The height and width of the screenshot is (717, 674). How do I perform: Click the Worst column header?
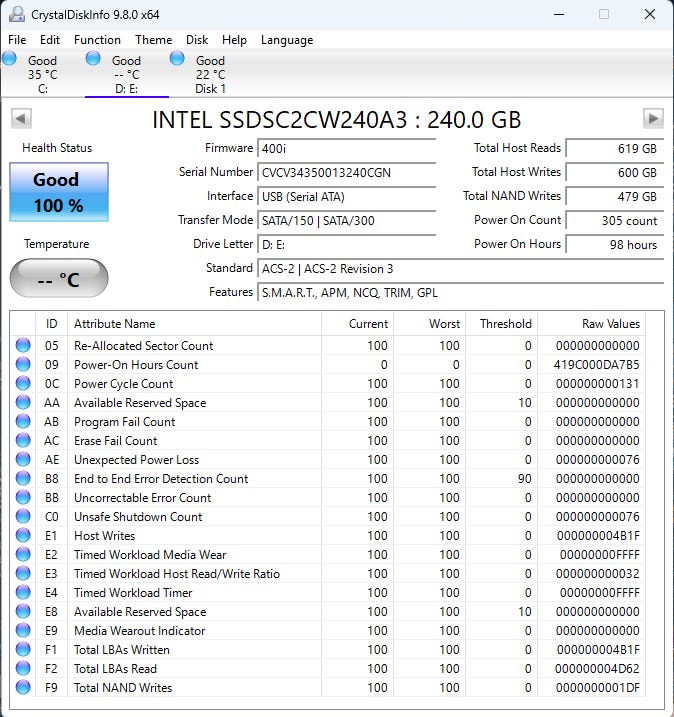tap(429, 324)
